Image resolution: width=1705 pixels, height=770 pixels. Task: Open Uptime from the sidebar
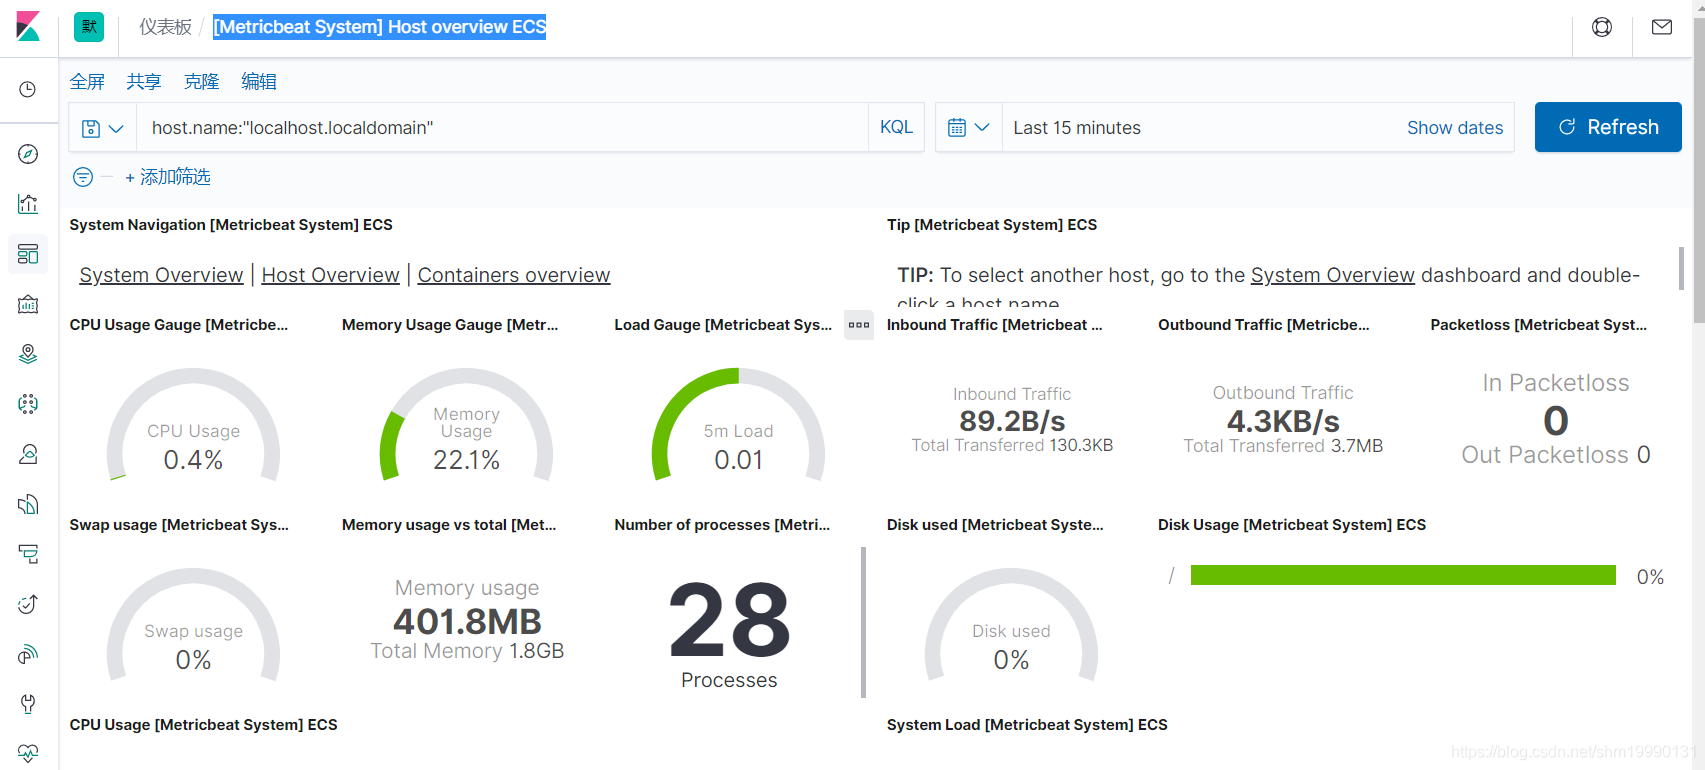[x=28, y=604]
